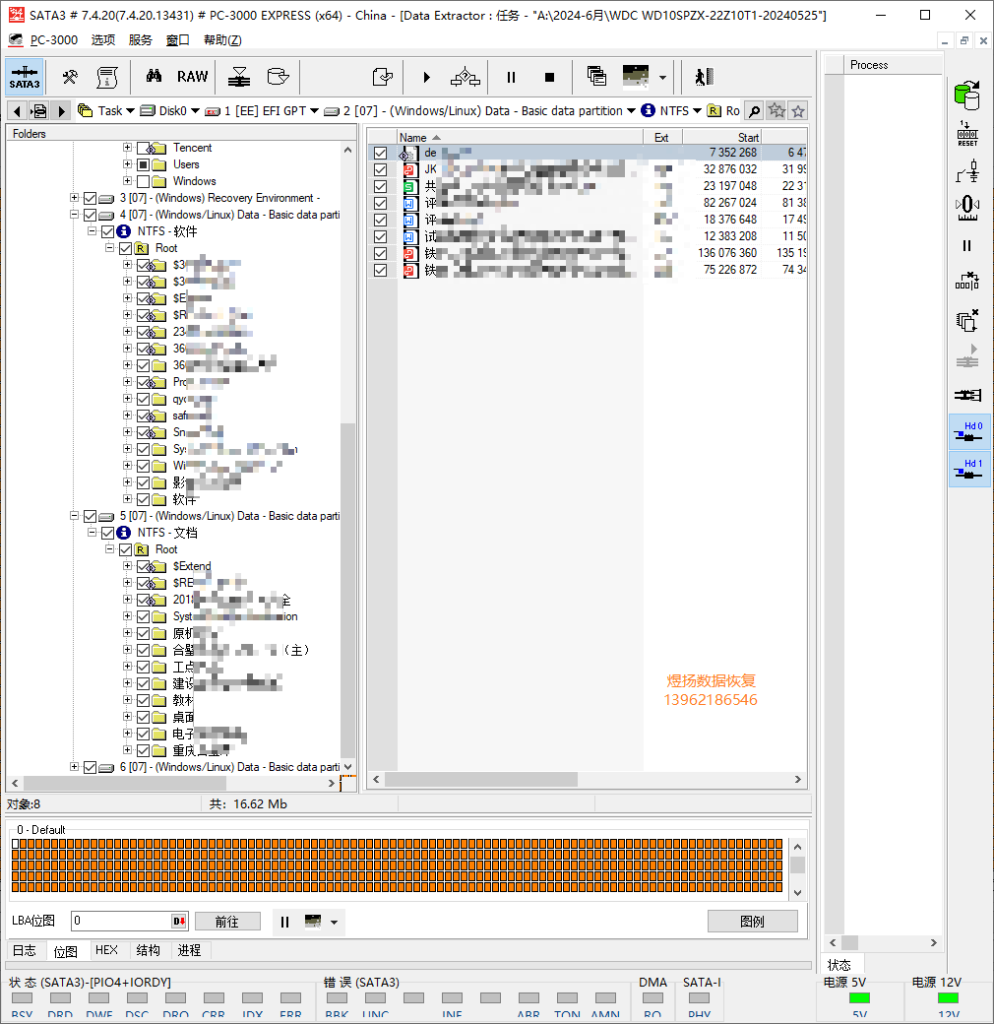Click the magnifier search icon in path bar
This screenshot has height=1024, width=994.
coord(754,111)
